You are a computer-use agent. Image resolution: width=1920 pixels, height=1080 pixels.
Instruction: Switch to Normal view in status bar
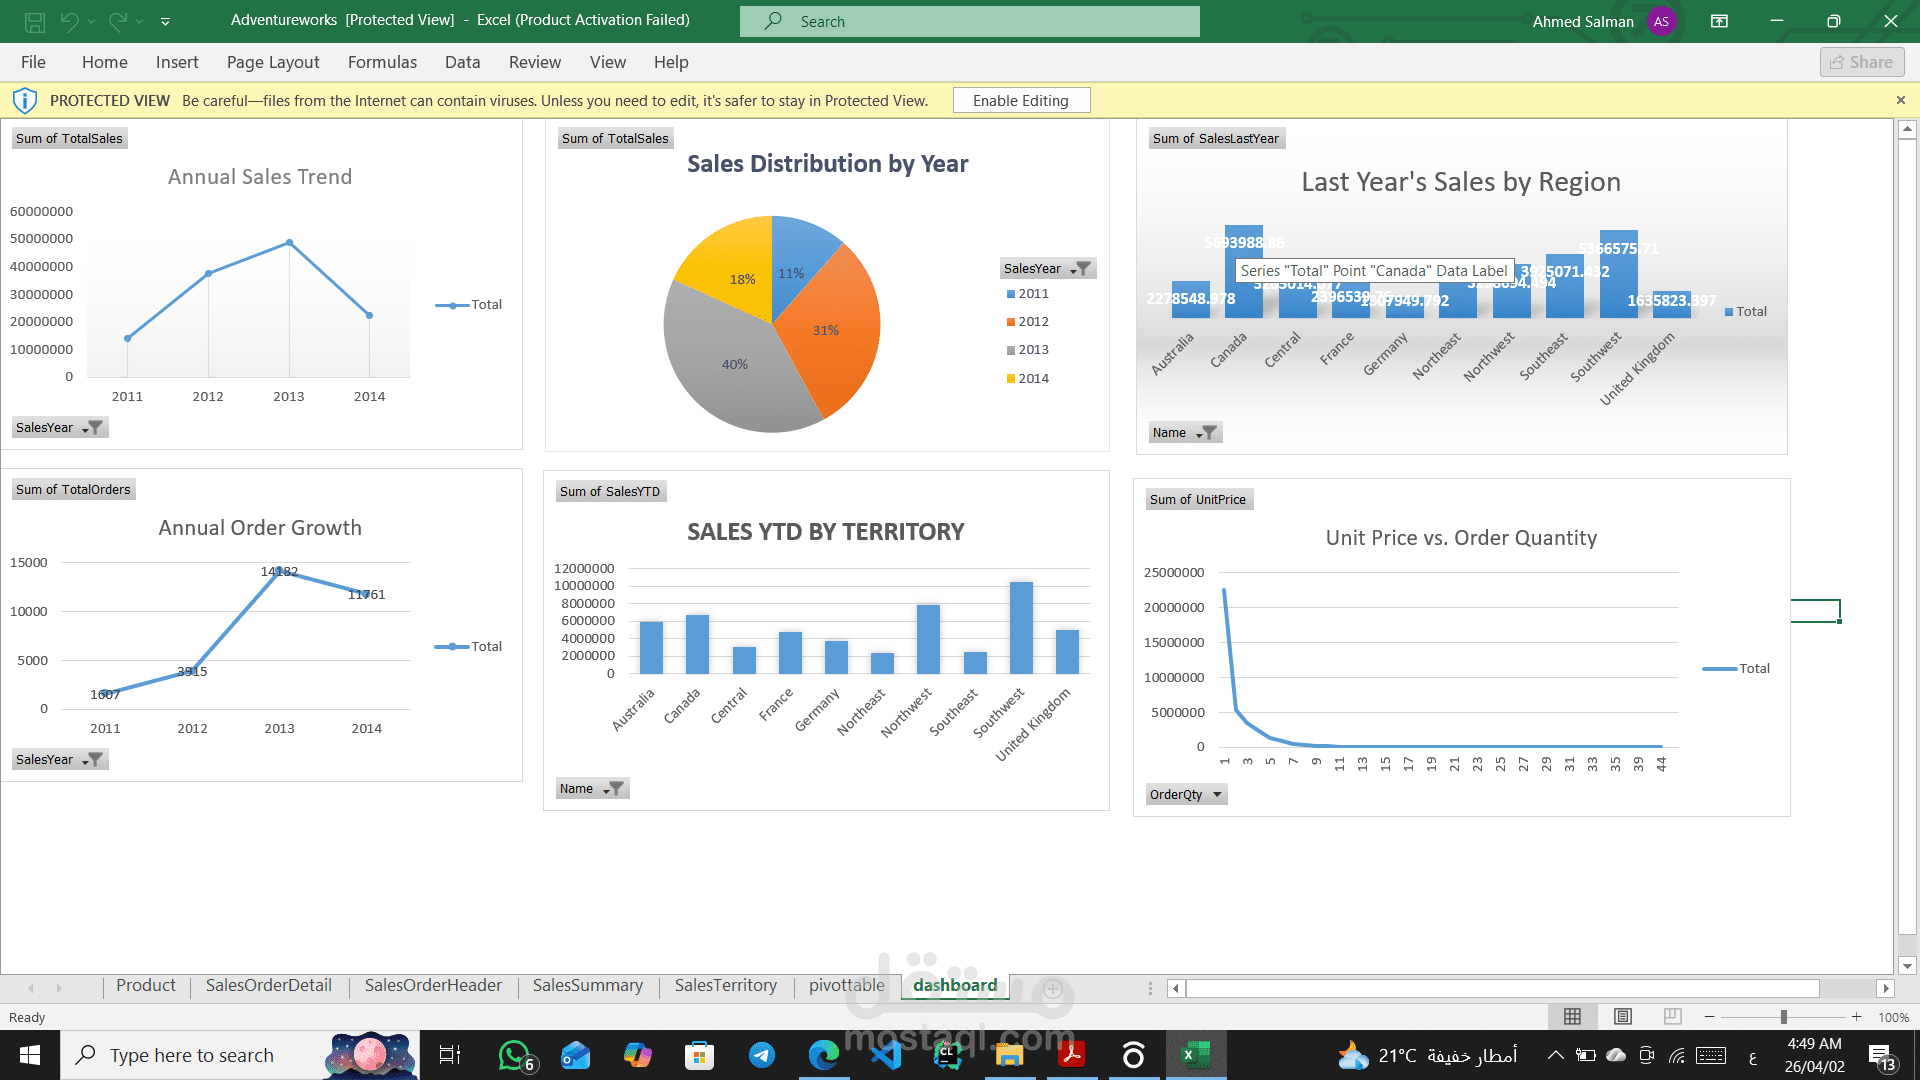point(1572,1017)
